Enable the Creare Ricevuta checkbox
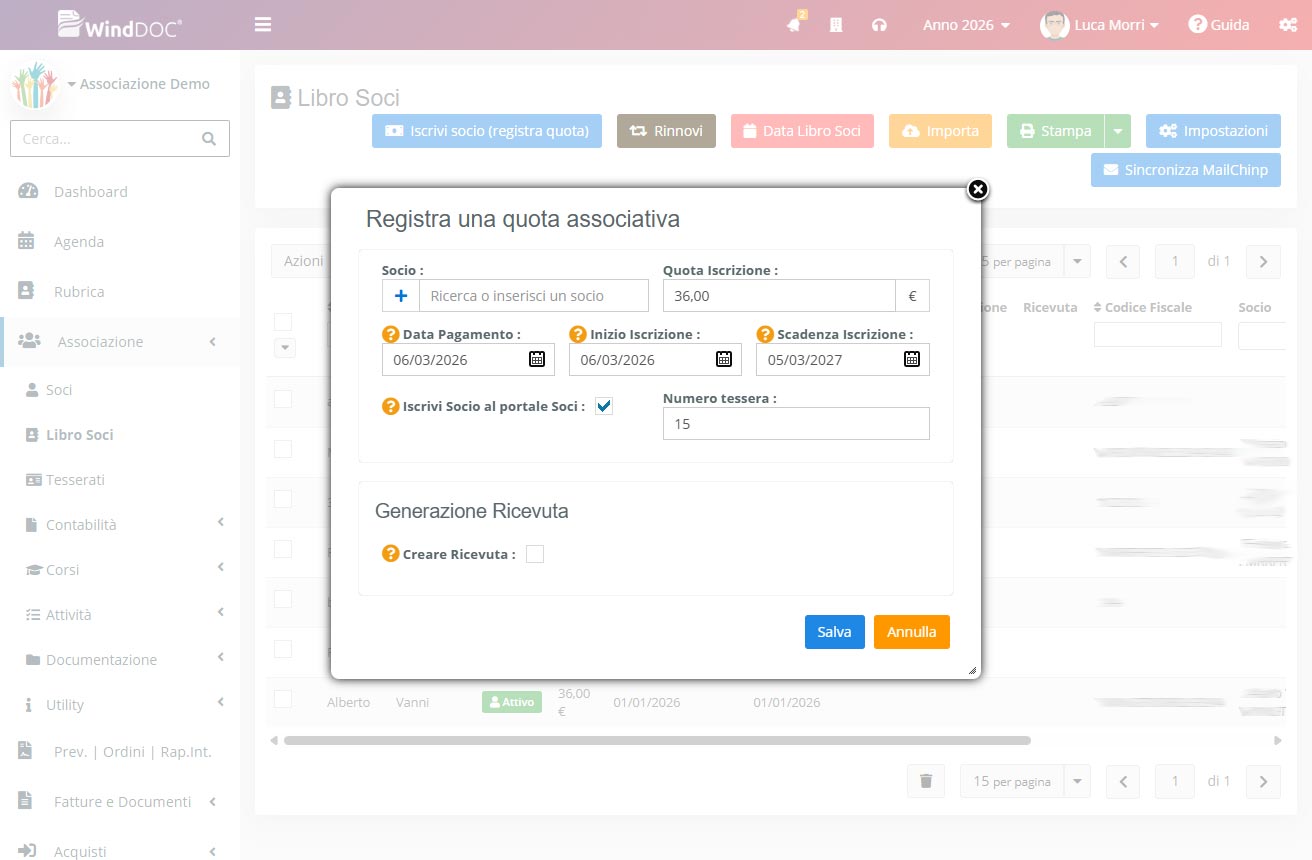The image size is (1312, 860). click(x=535, y=554)
